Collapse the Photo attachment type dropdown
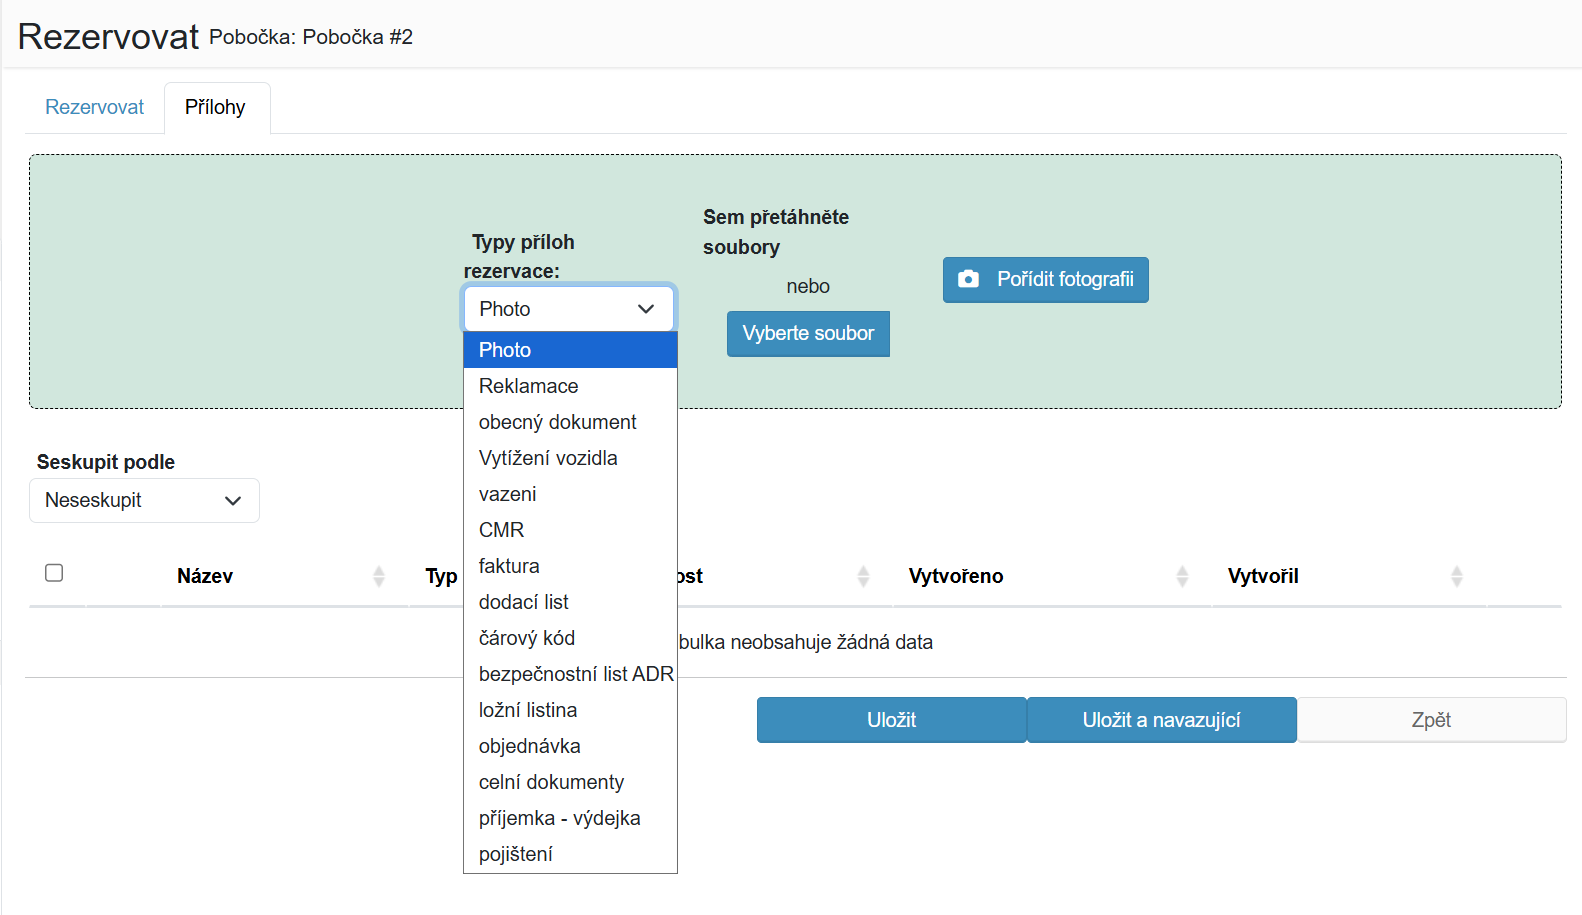The image size is (1582, 915). point(569,309)
